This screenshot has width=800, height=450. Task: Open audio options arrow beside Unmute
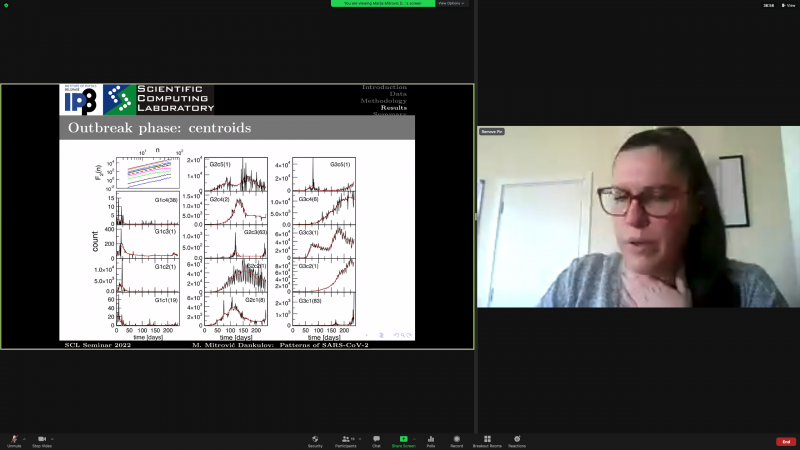pos(24,439)
